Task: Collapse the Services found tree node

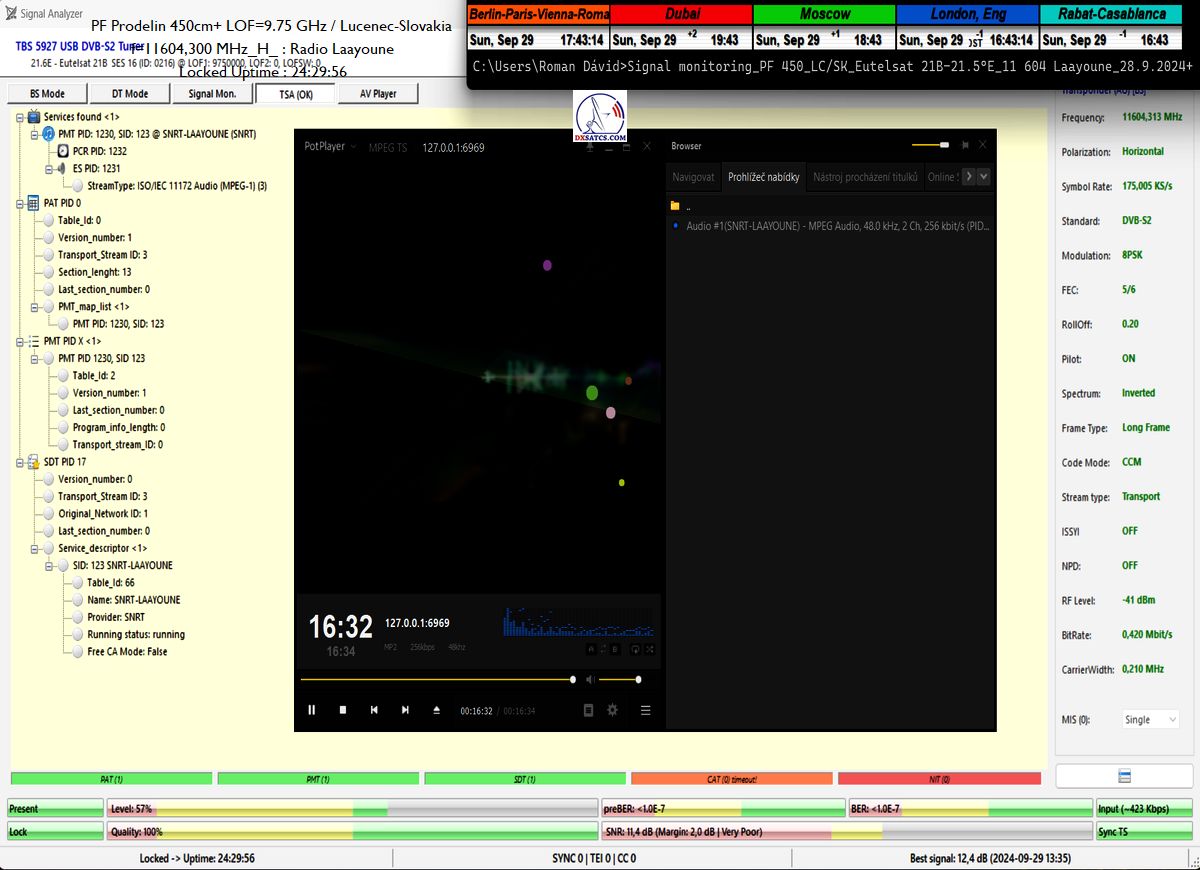Action: tap(20, 117)
